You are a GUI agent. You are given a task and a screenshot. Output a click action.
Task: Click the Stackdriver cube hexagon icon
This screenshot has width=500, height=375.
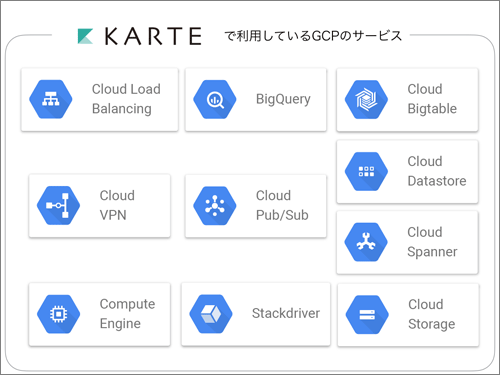point(211,314)
